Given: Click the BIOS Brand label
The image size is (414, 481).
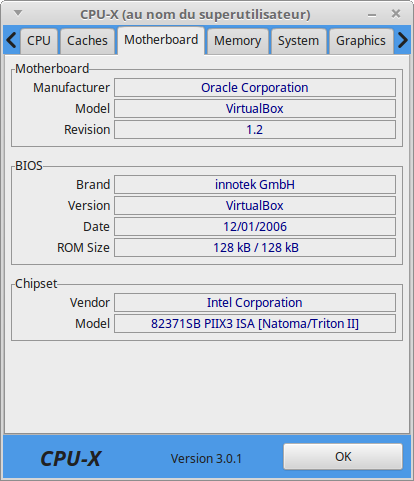Looking at the screenshot, I should pos(93,185).
